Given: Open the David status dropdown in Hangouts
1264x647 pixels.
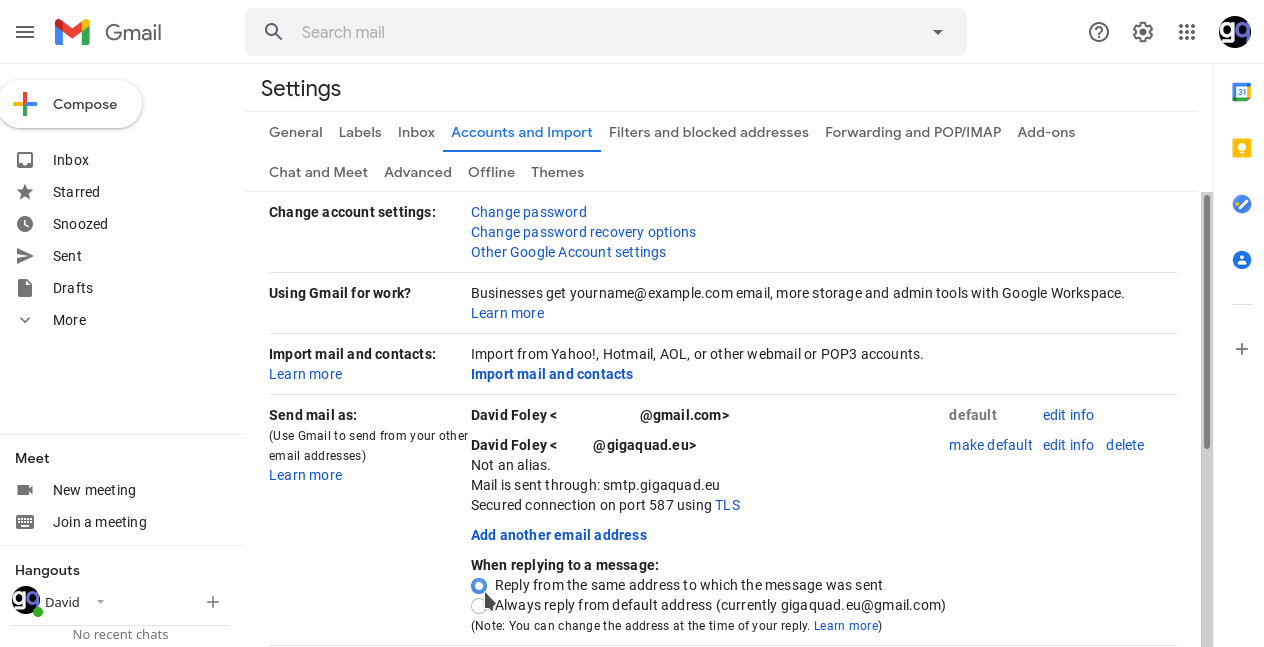Looking at the screenshot, I should pos(99,601).
